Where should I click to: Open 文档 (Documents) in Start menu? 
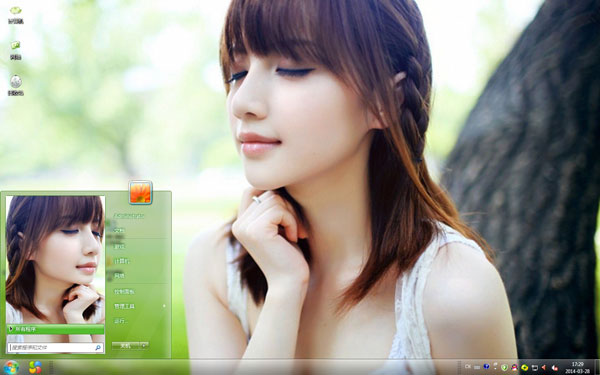pyautogui.click(x=120, y=230)
